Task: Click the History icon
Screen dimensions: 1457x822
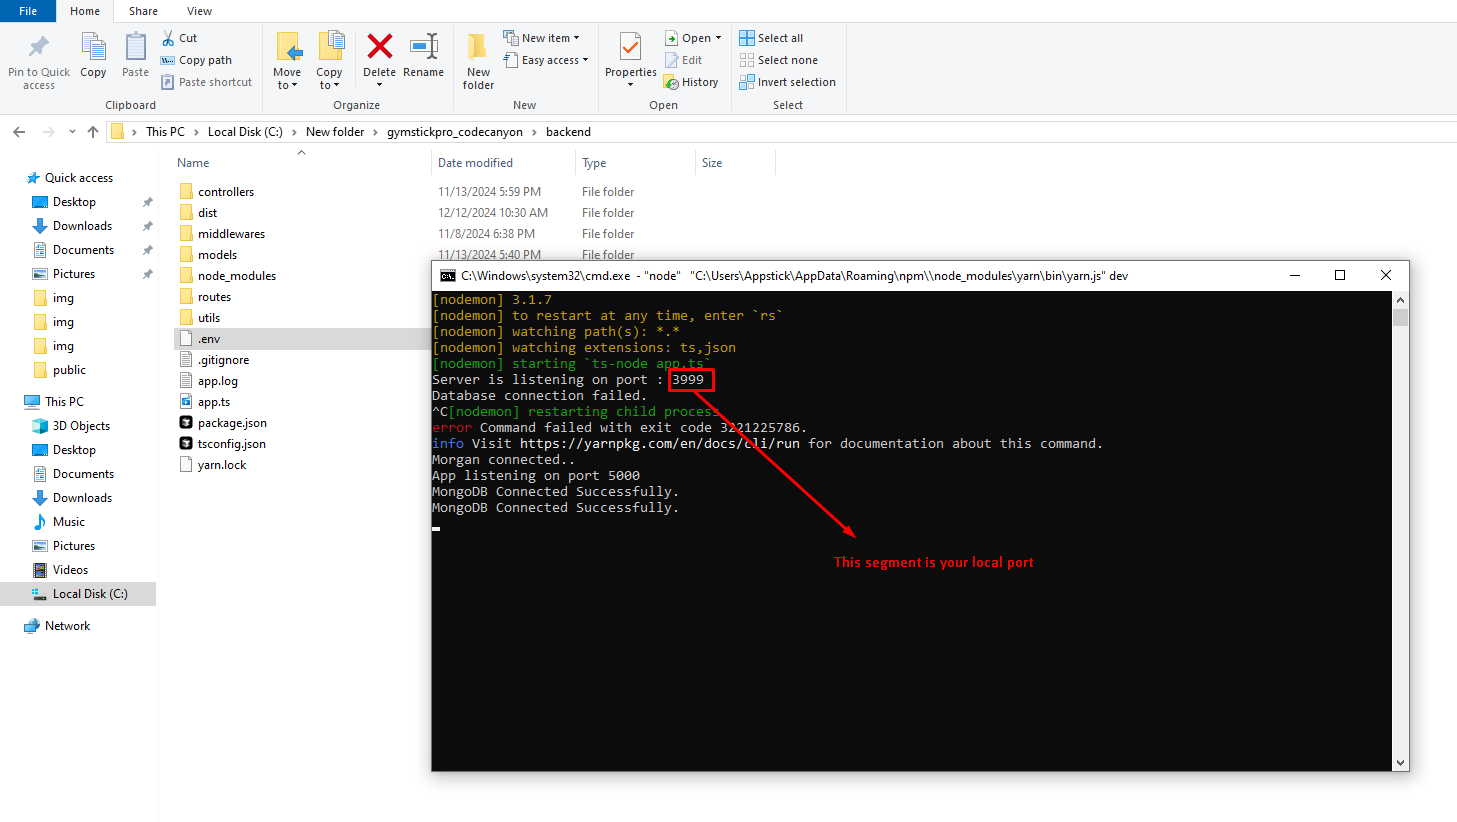Action: (692, 82)
